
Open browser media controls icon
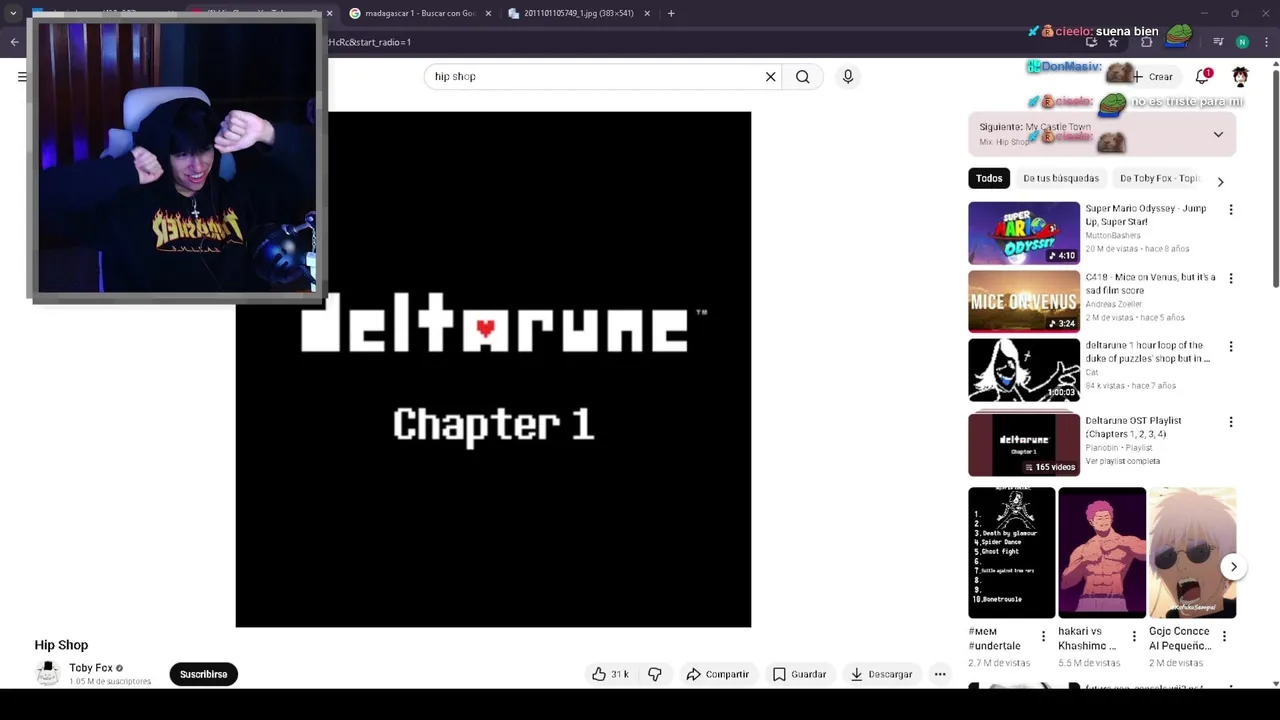pyautogui.click(x=1218, y=42)
